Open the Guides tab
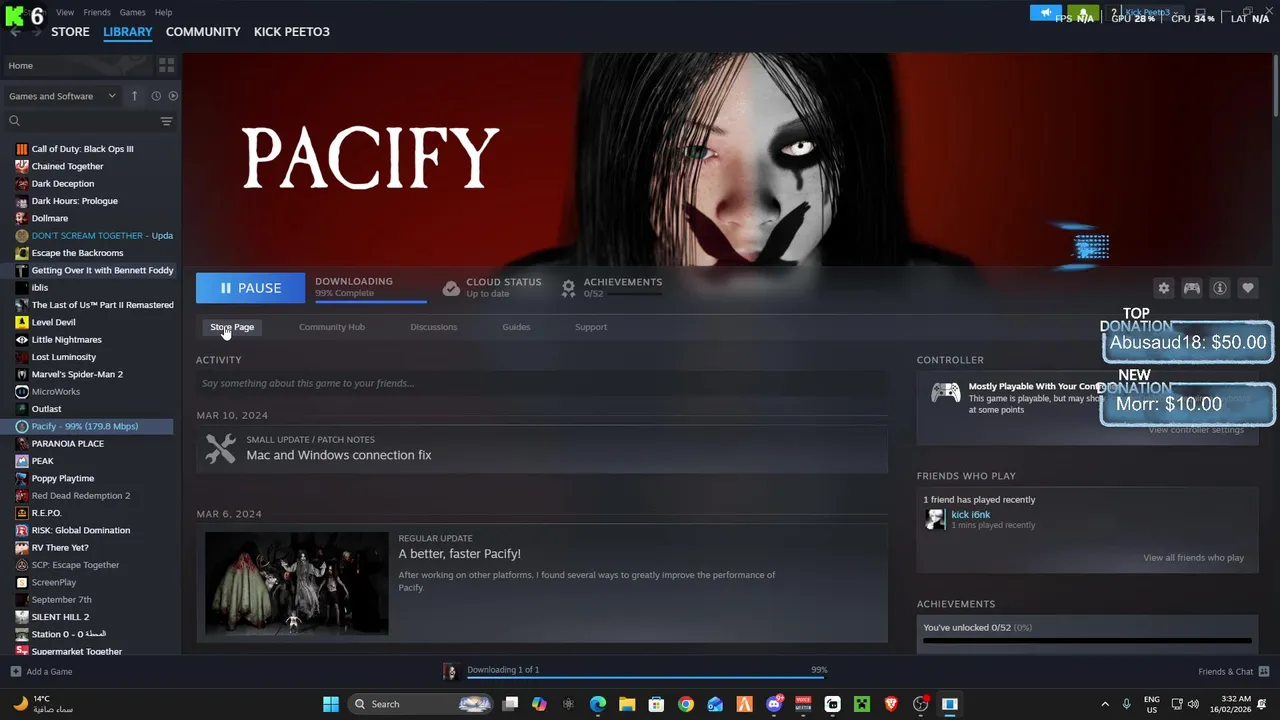 (x=516, y=327)
